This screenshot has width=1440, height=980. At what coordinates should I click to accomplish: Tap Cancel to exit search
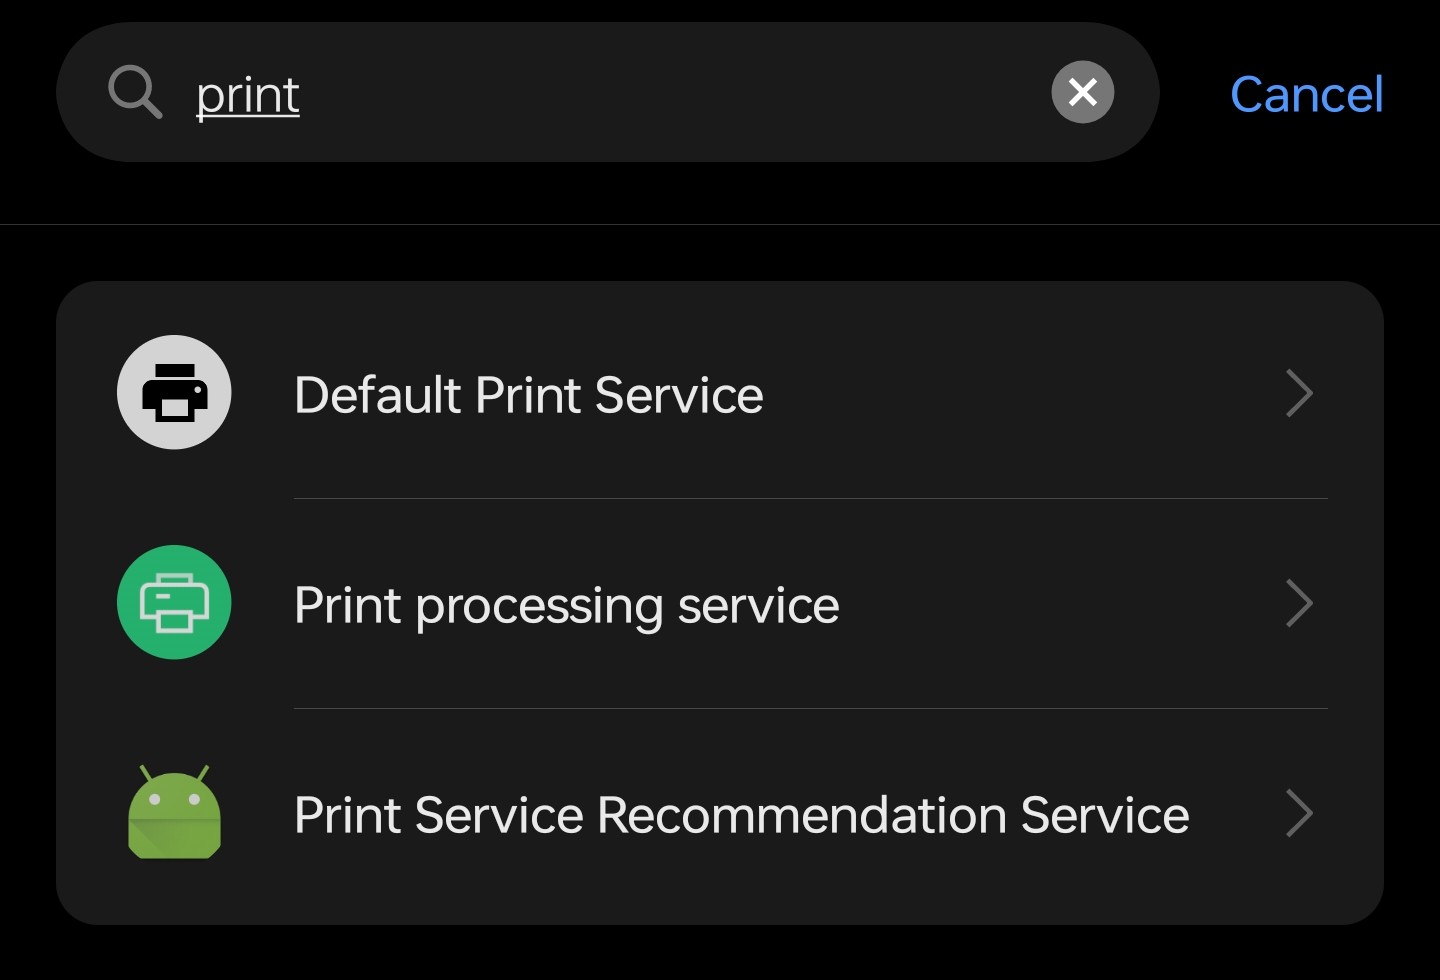point(1305,95)
